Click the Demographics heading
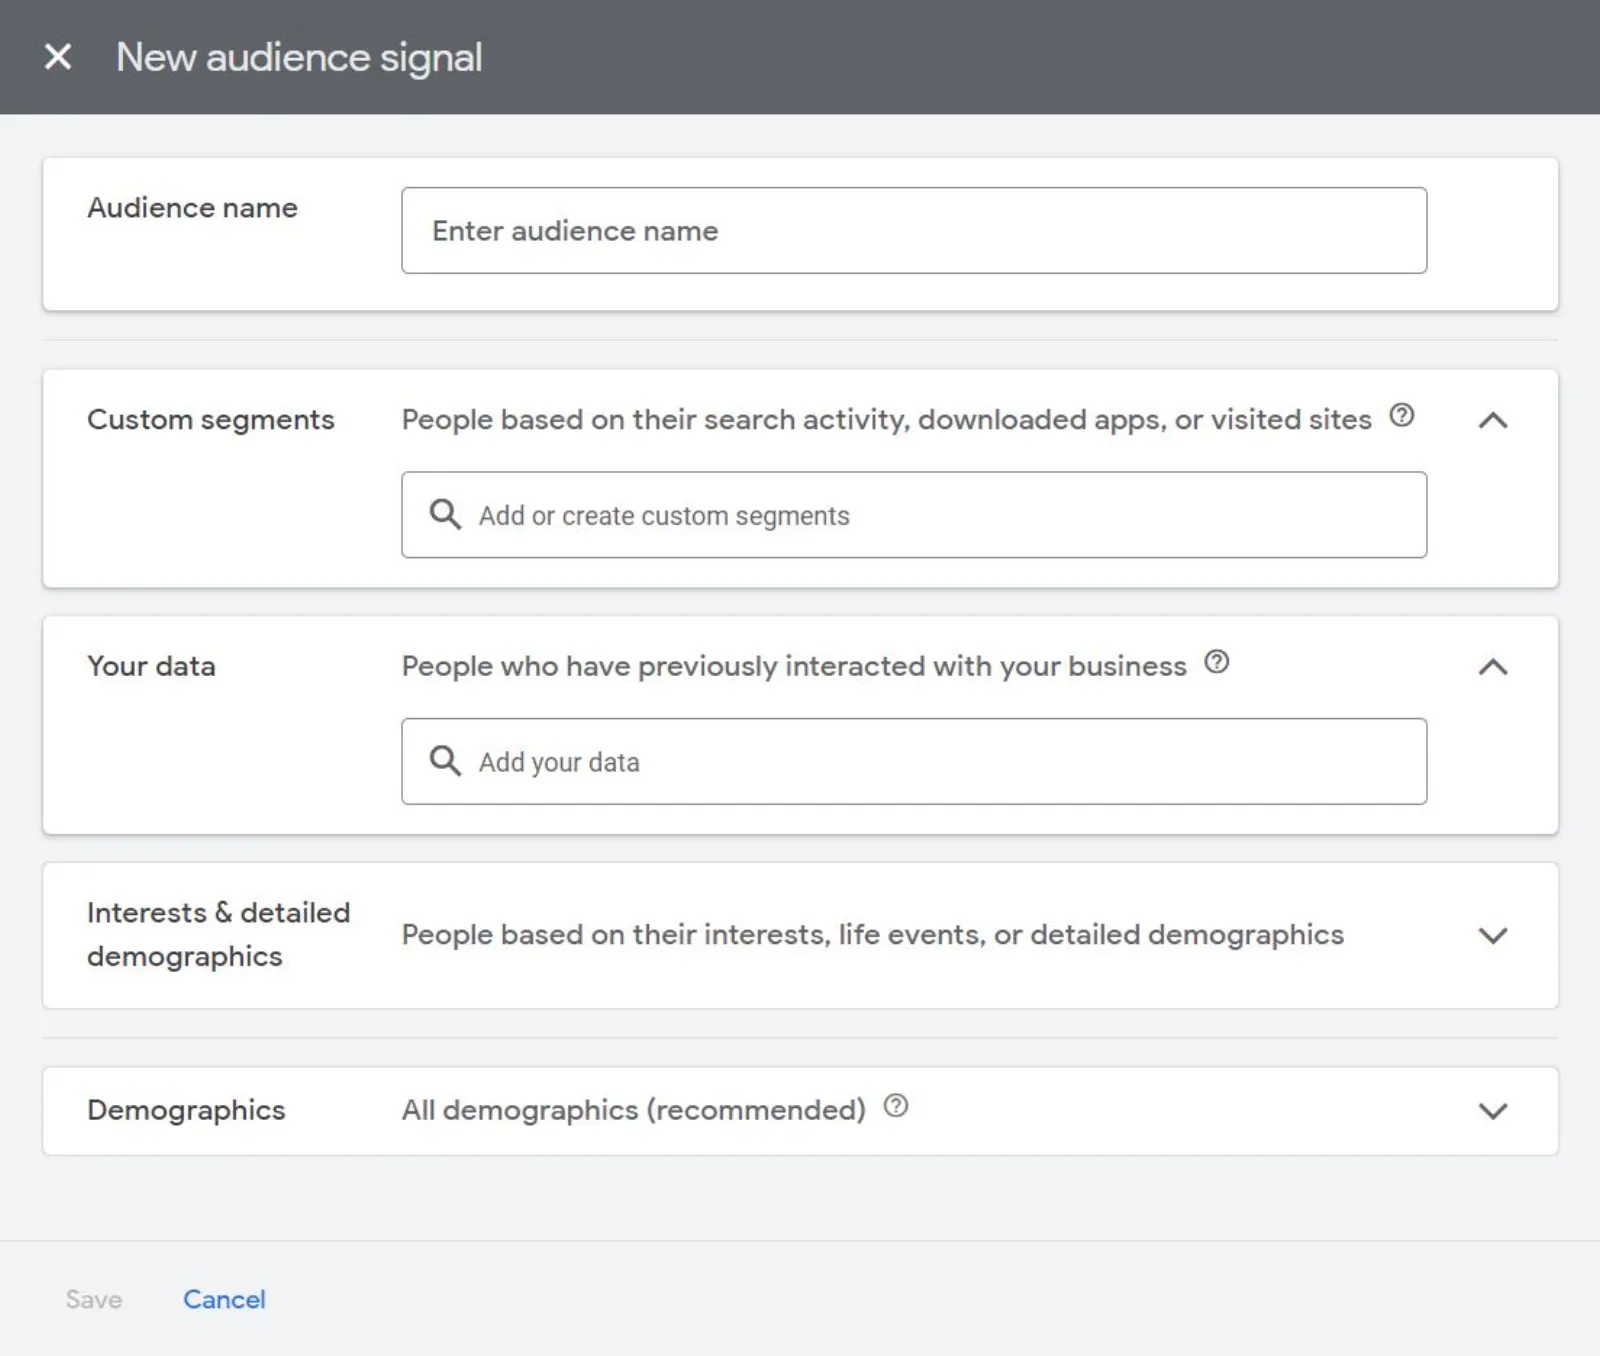Image resolution: width=1600 pixels, height=1356 pixels. click(186, 1110)
